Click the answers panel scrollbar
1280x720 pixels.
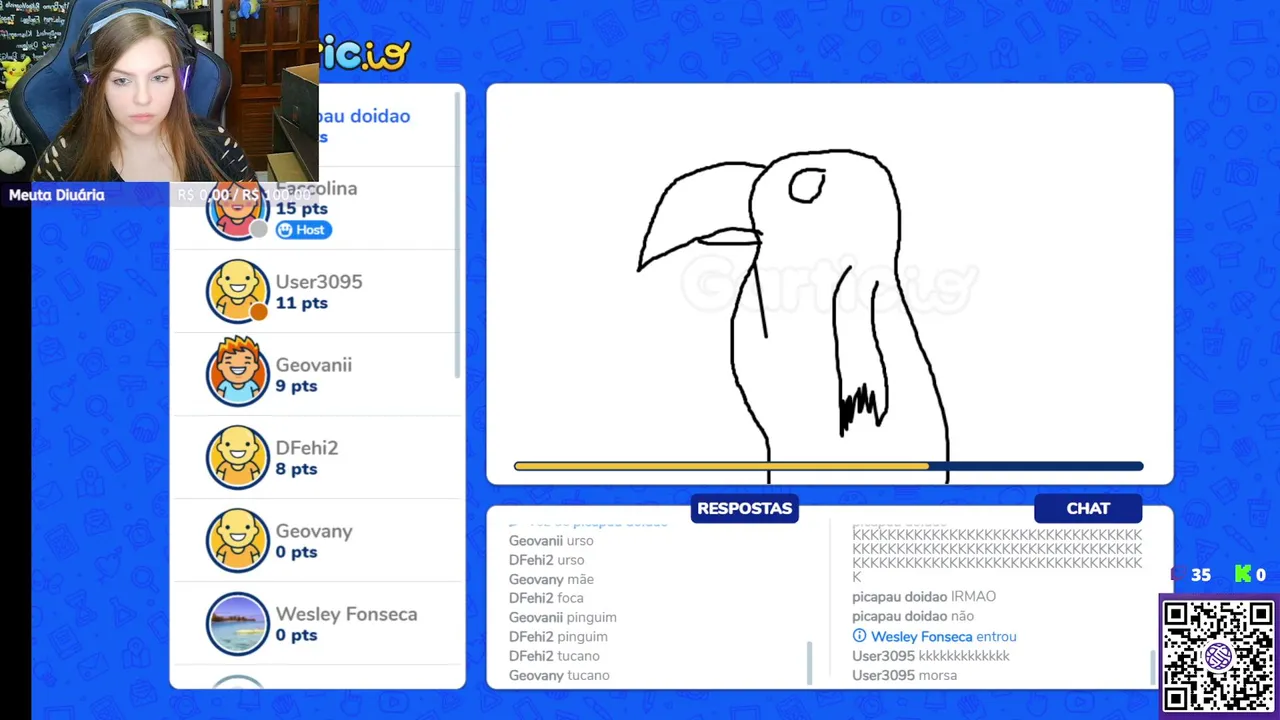pos(809,663)
